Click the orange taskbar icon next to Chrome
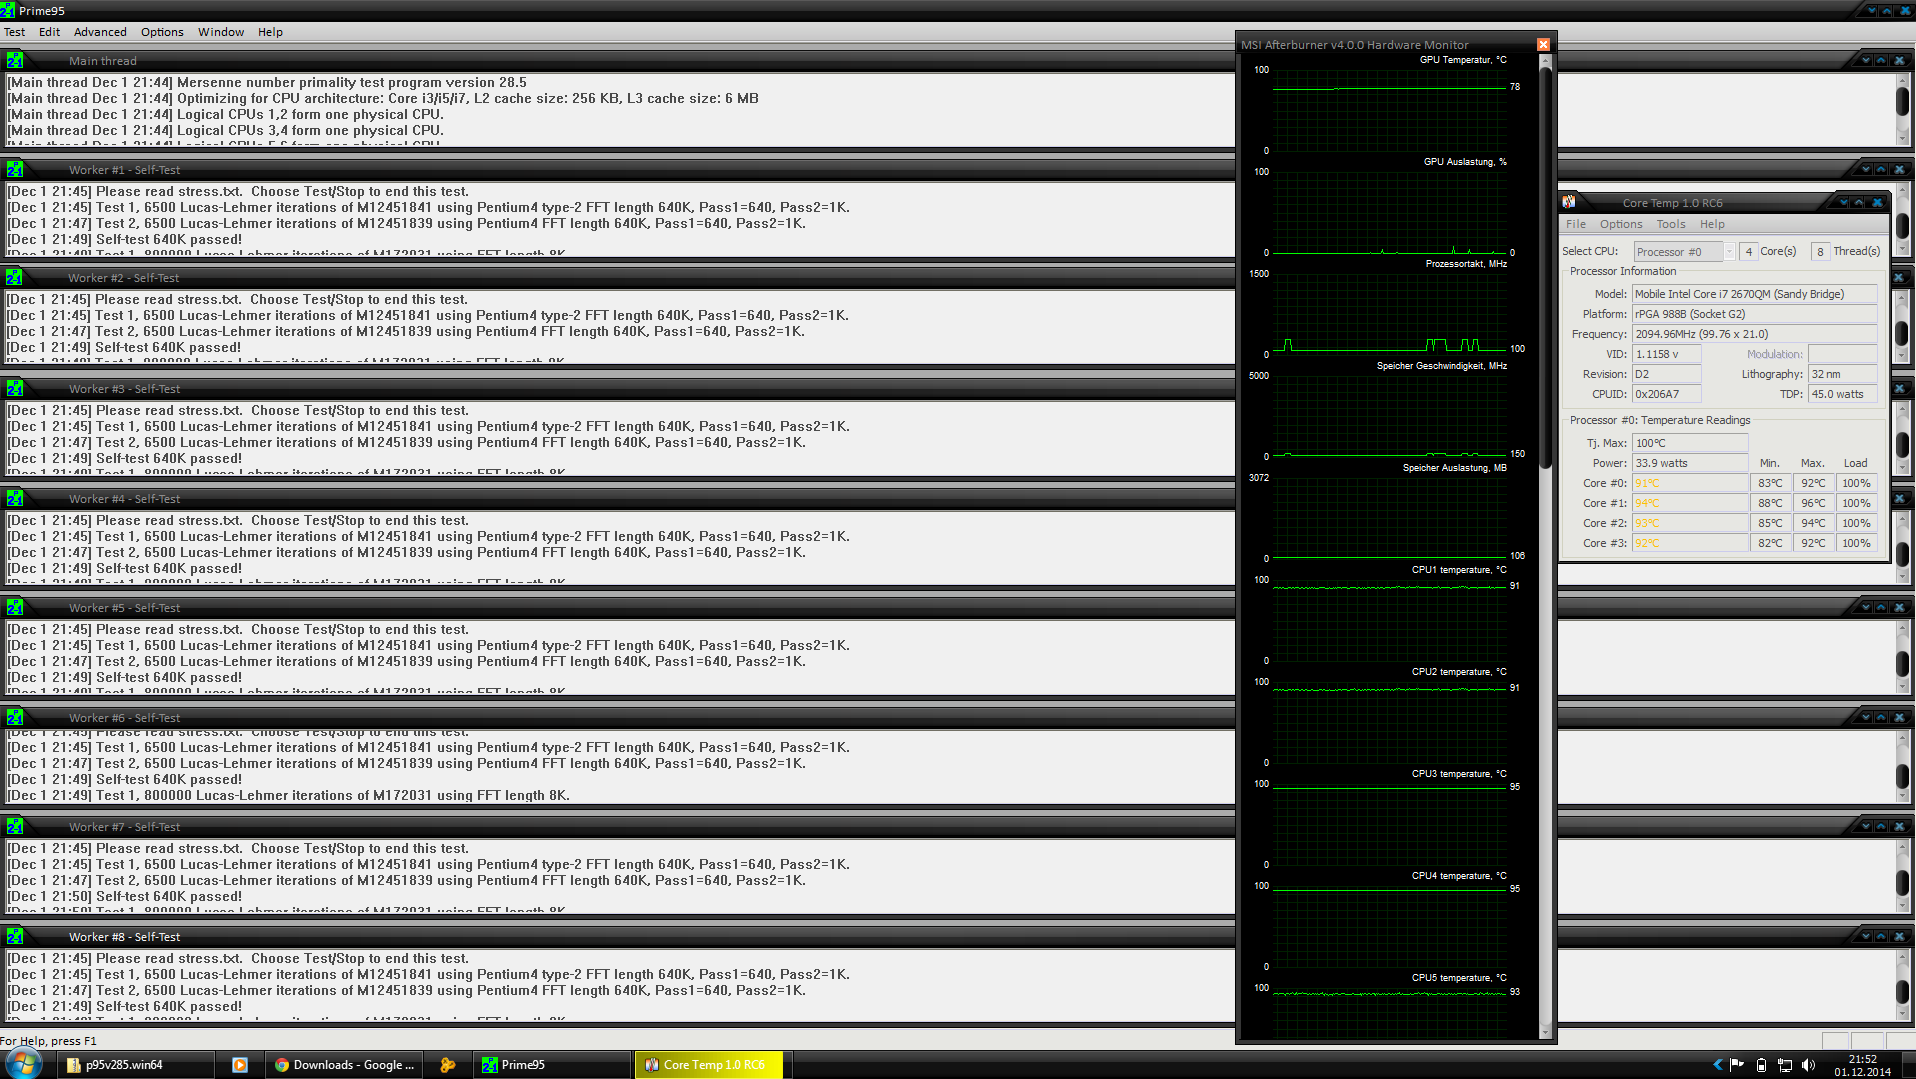The width and height of the screenshot is (1916, 1079). coord(448,1065)
